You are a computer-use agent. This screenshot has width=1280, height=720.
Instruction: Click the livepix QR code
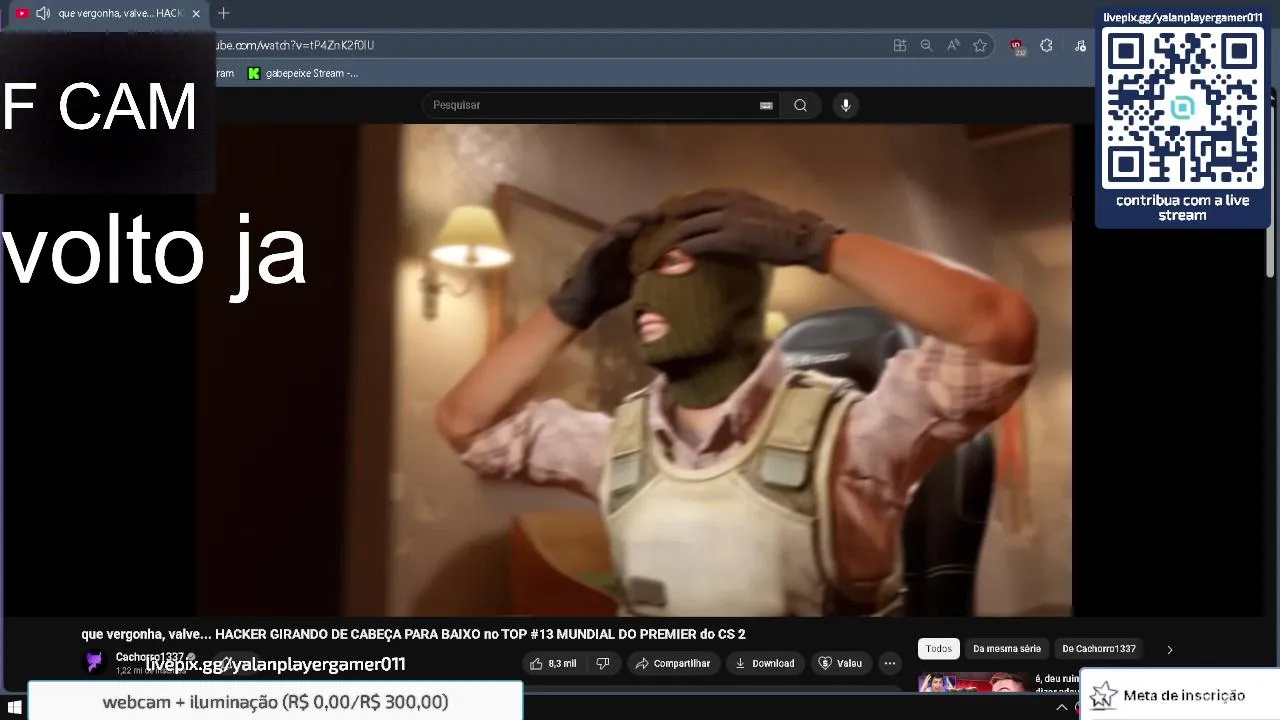click(x=1182, y=108)
